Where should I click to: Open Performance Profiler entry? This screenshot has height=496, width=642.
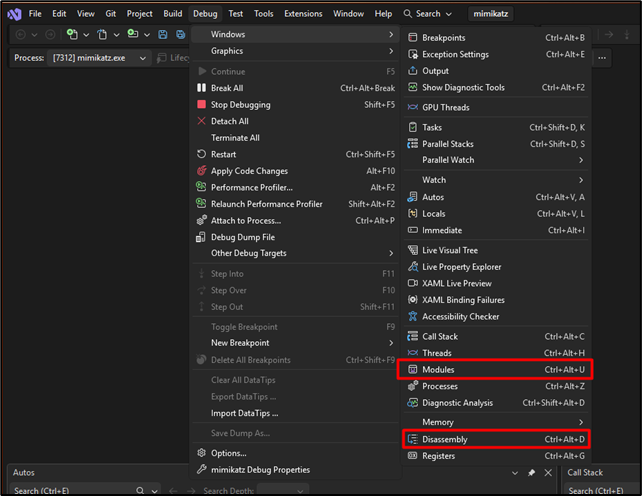point(295,188)
